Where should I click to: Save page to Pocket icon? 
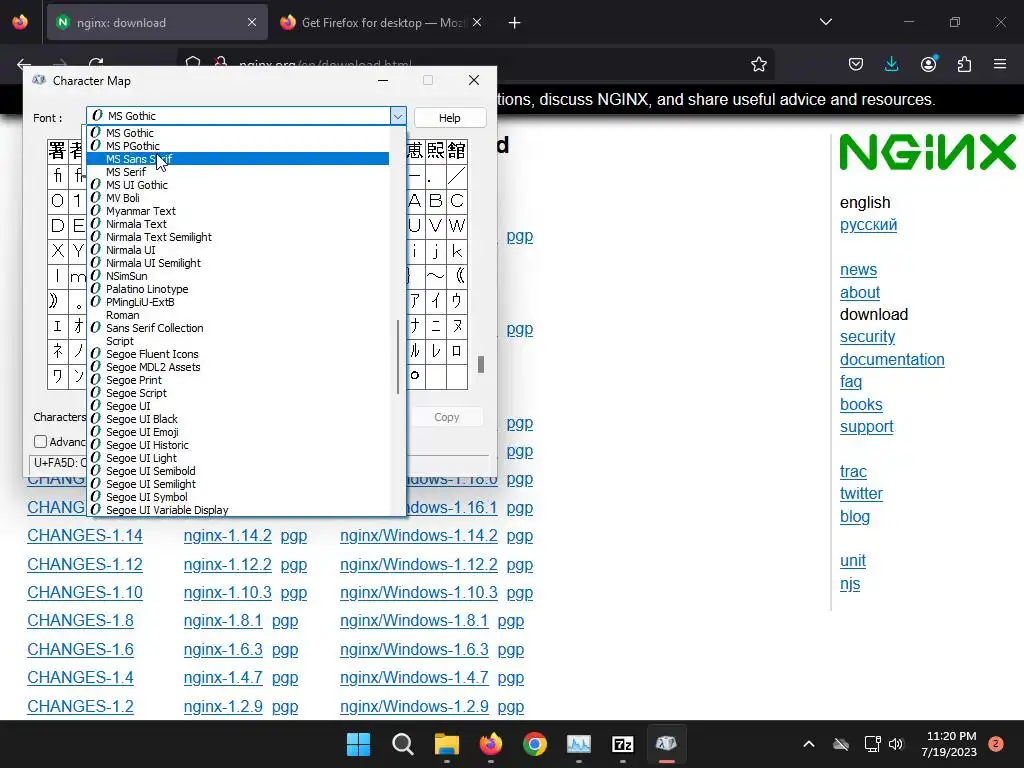coord(856,64)
